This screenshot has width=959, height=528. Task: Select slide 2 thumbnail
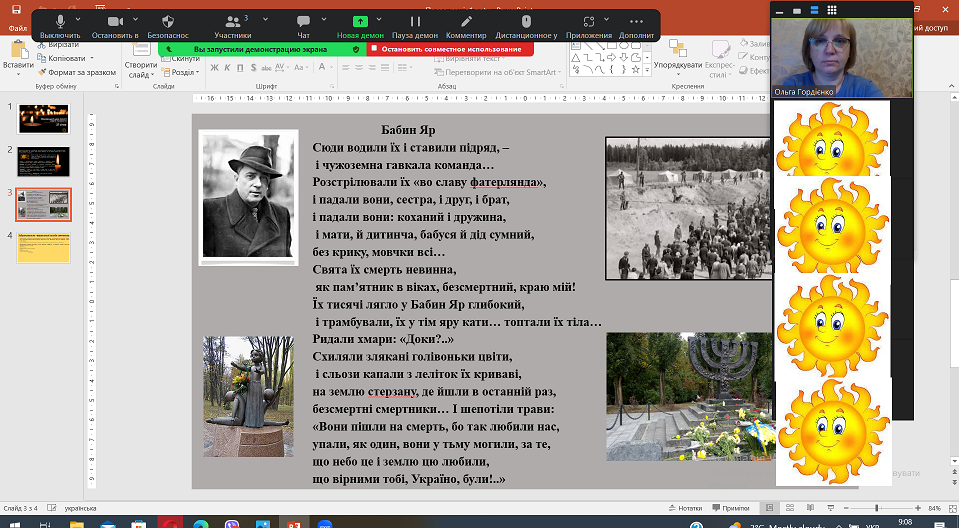coord(43,162)
